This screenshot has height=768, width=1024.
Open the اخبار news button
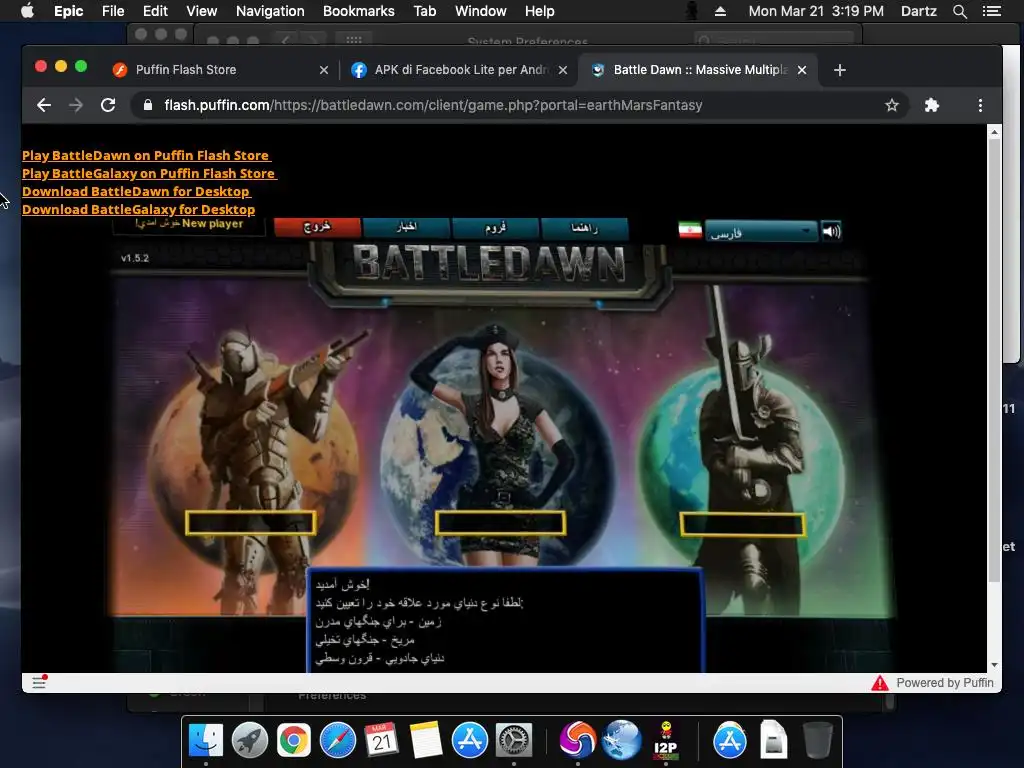coord(406,227)
